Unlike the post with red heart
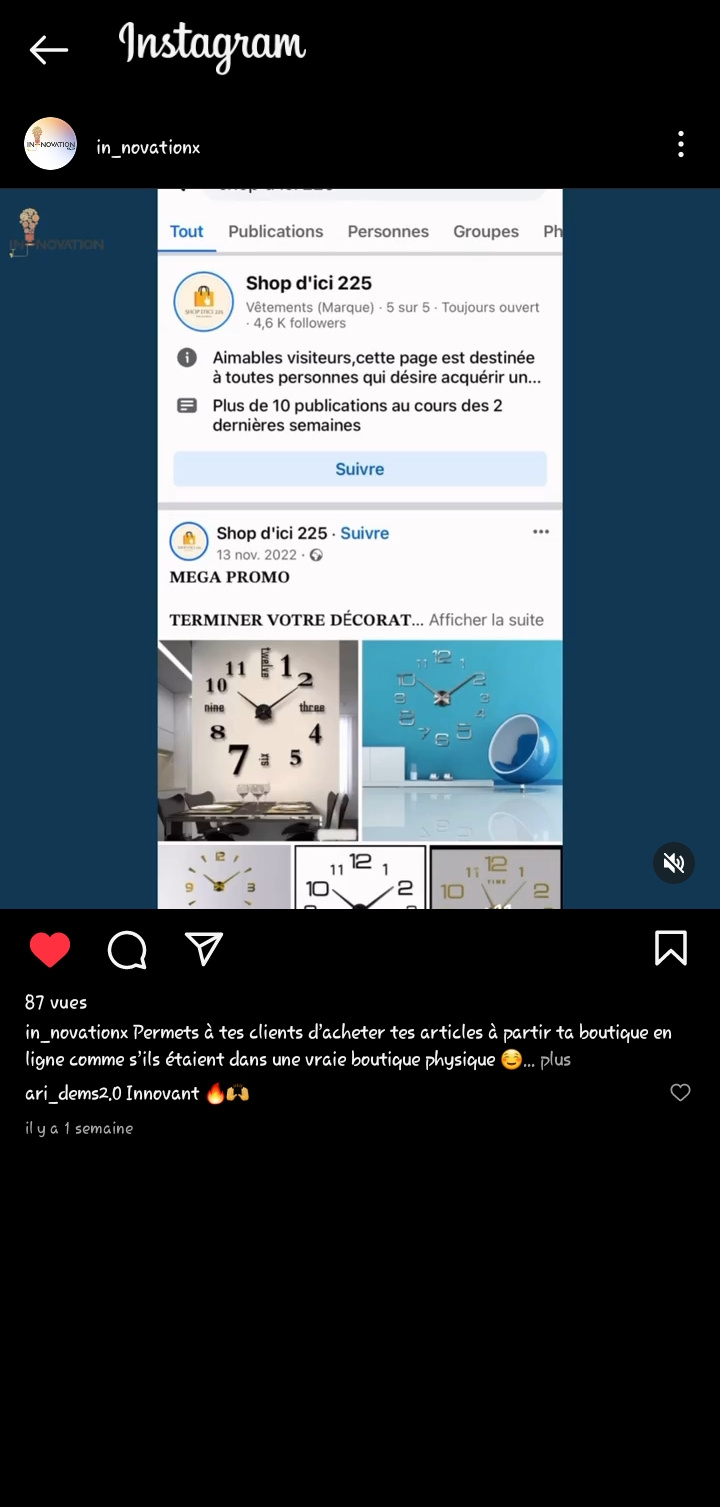720x1507 pixels. tap(50, 949)
